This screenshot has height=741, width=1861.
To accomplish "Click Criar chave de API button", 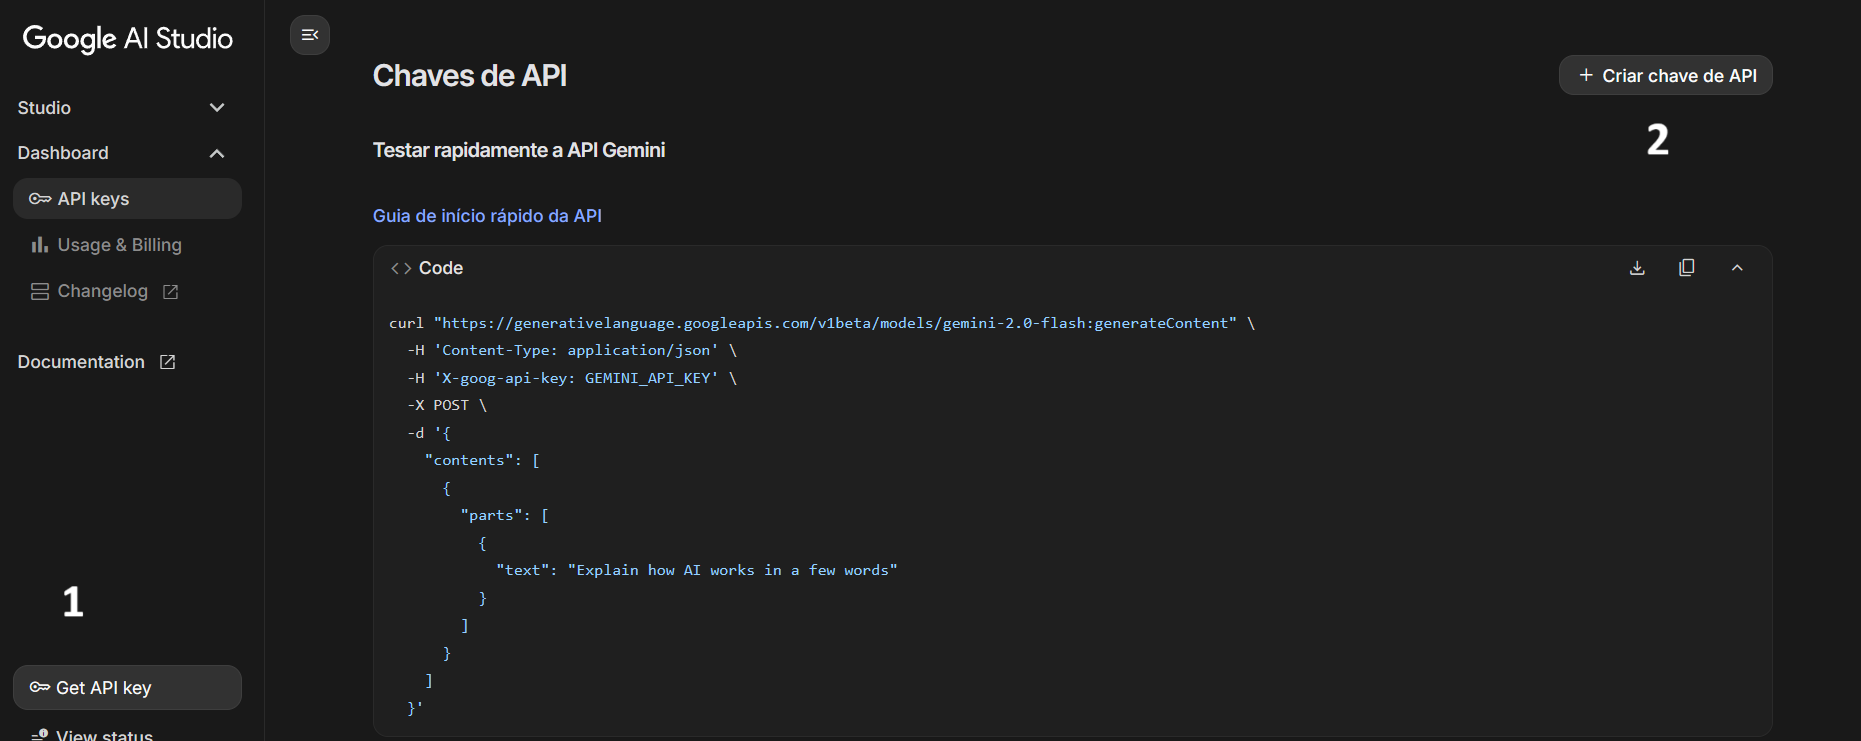I will 1666,76.
